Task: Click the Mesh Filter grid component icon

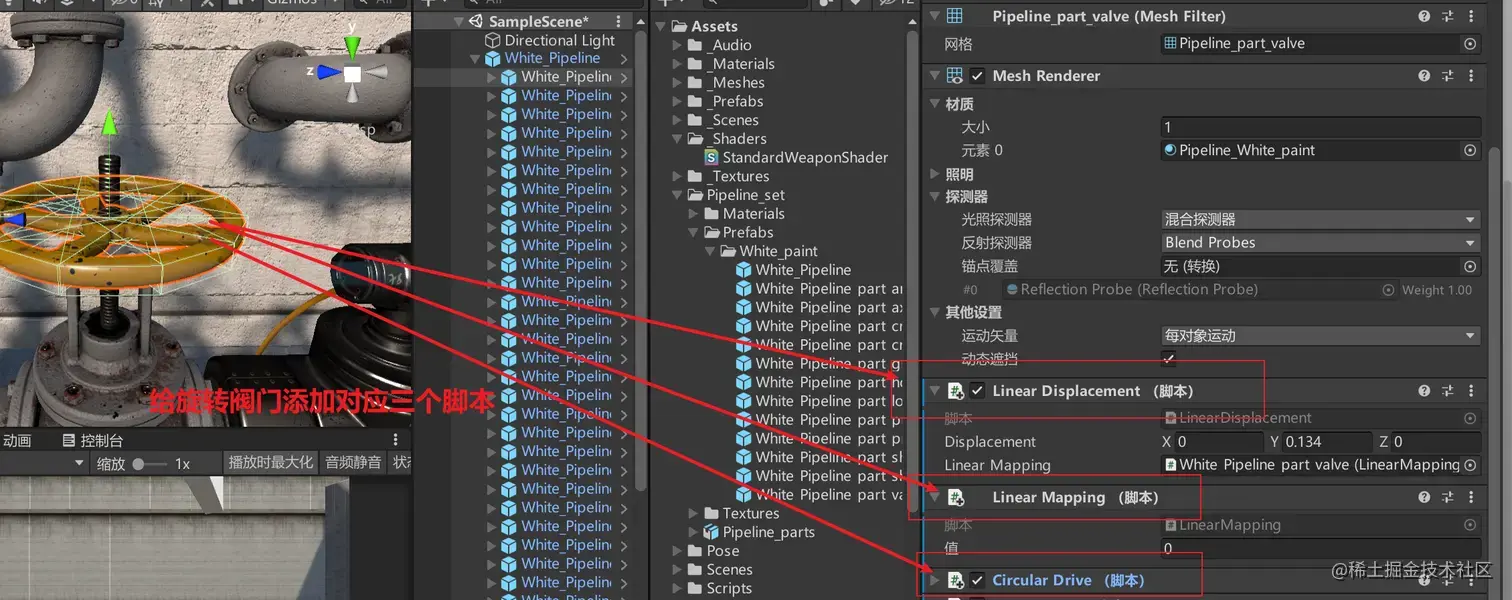Action: click(955, 16)
